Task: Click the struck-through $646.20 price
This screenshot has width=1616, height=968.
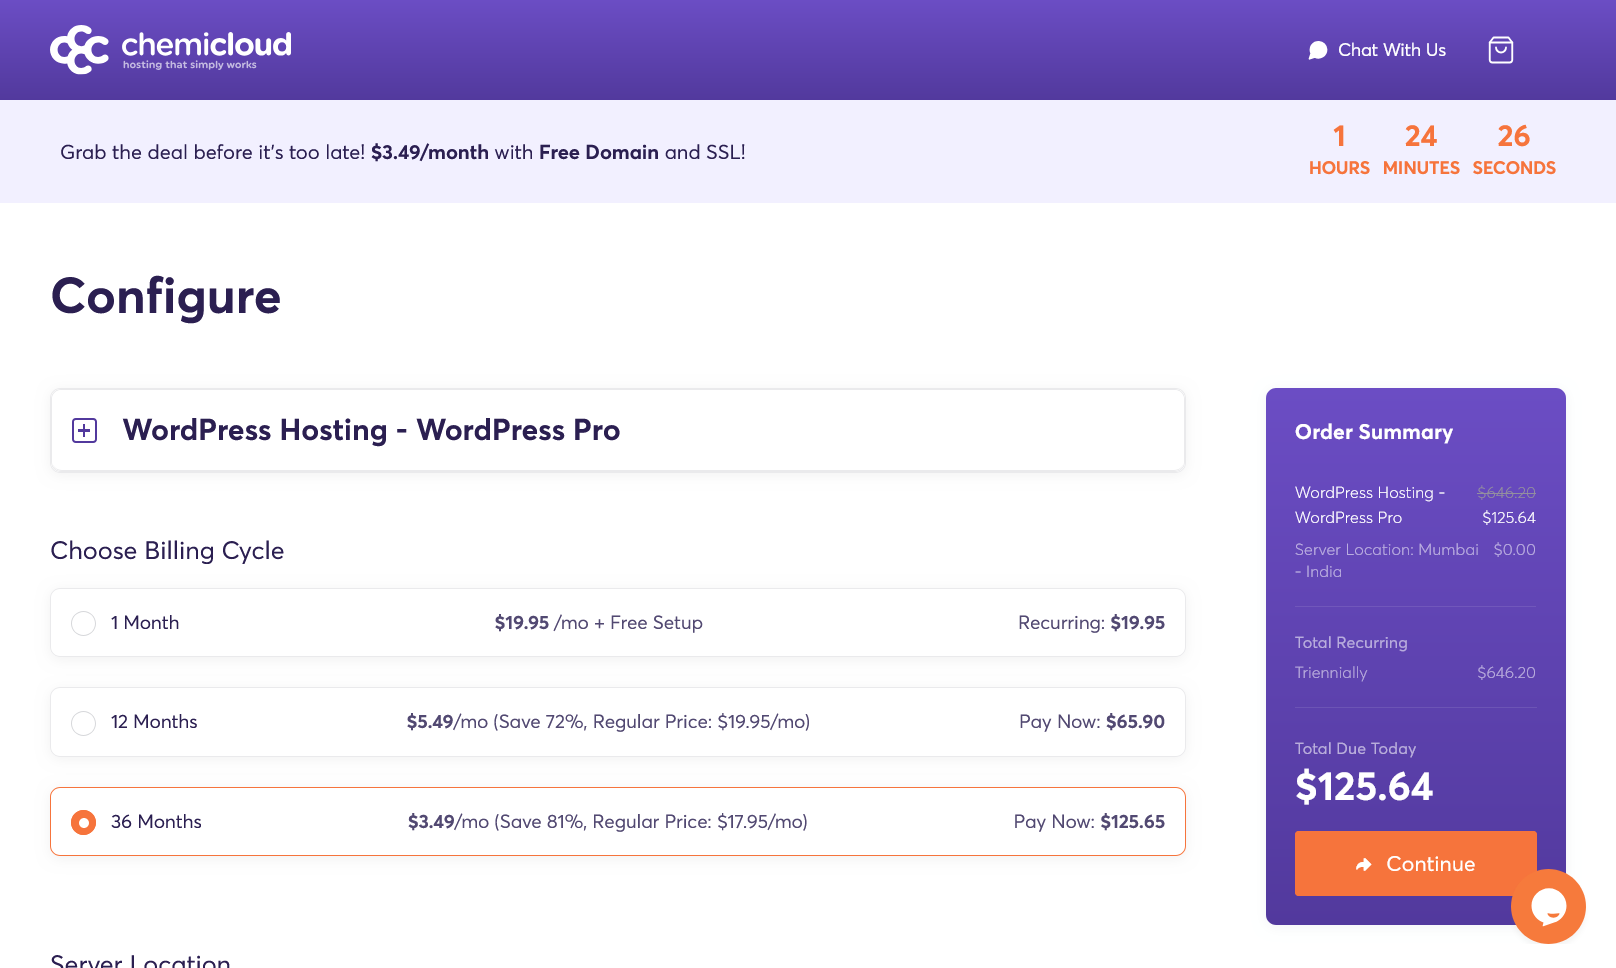Action: point(1506,493)
